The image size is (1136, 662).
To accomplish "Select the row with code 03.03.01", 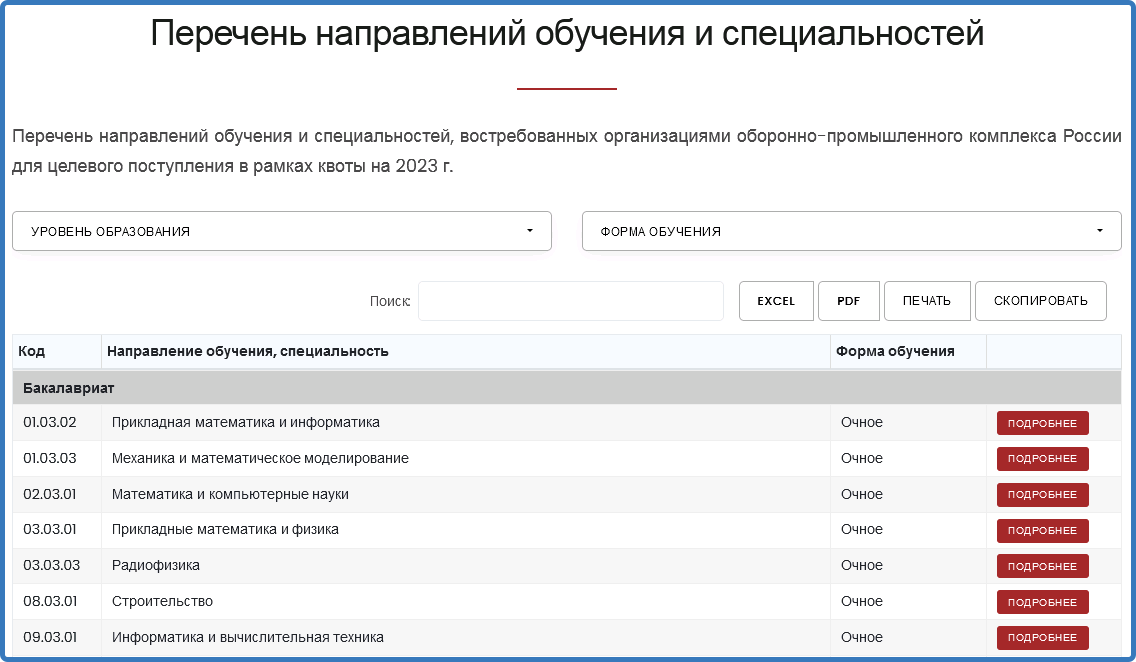I will pos(400,530).
